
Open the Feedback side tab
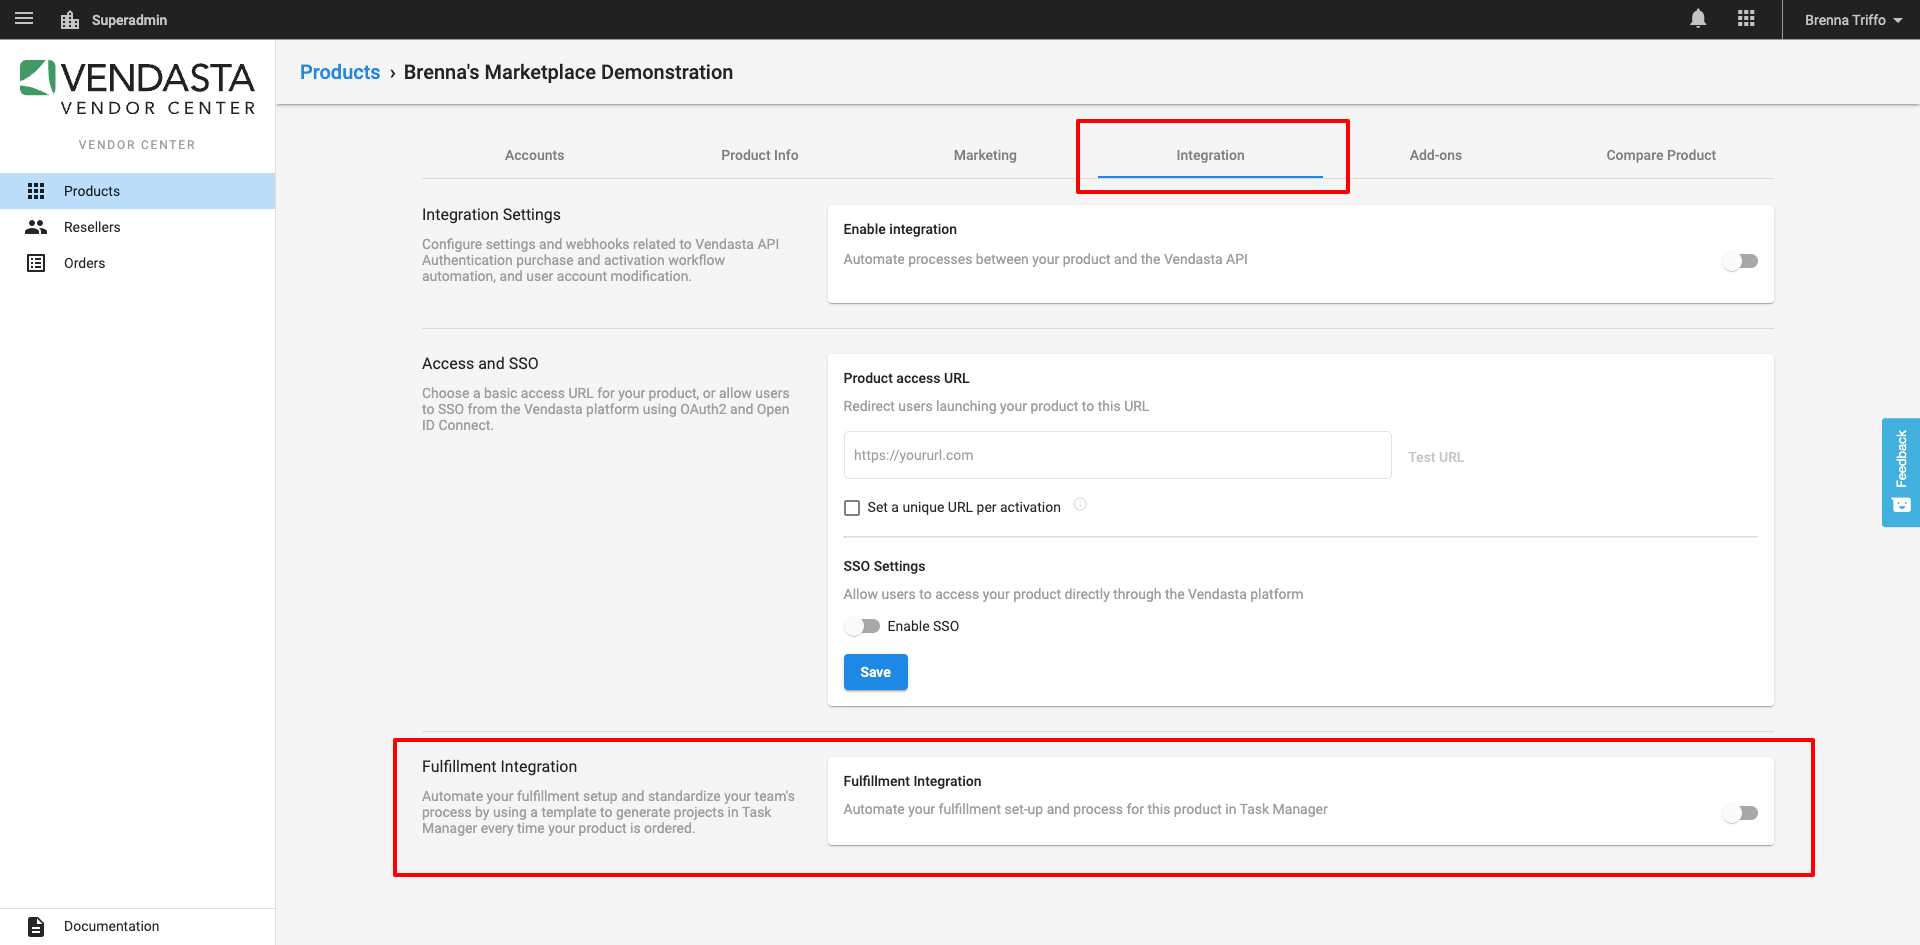1901,472
